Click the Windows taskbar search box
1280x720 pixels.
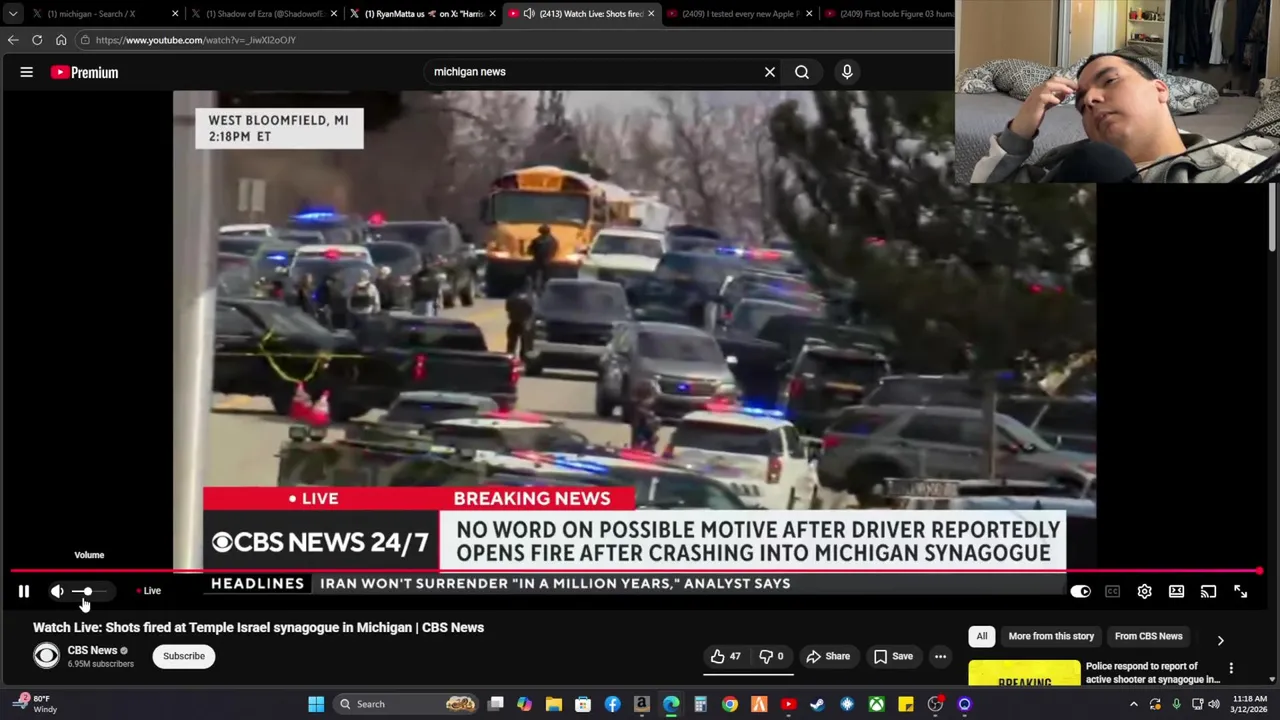pyautogui.click(x=407, y=704)
